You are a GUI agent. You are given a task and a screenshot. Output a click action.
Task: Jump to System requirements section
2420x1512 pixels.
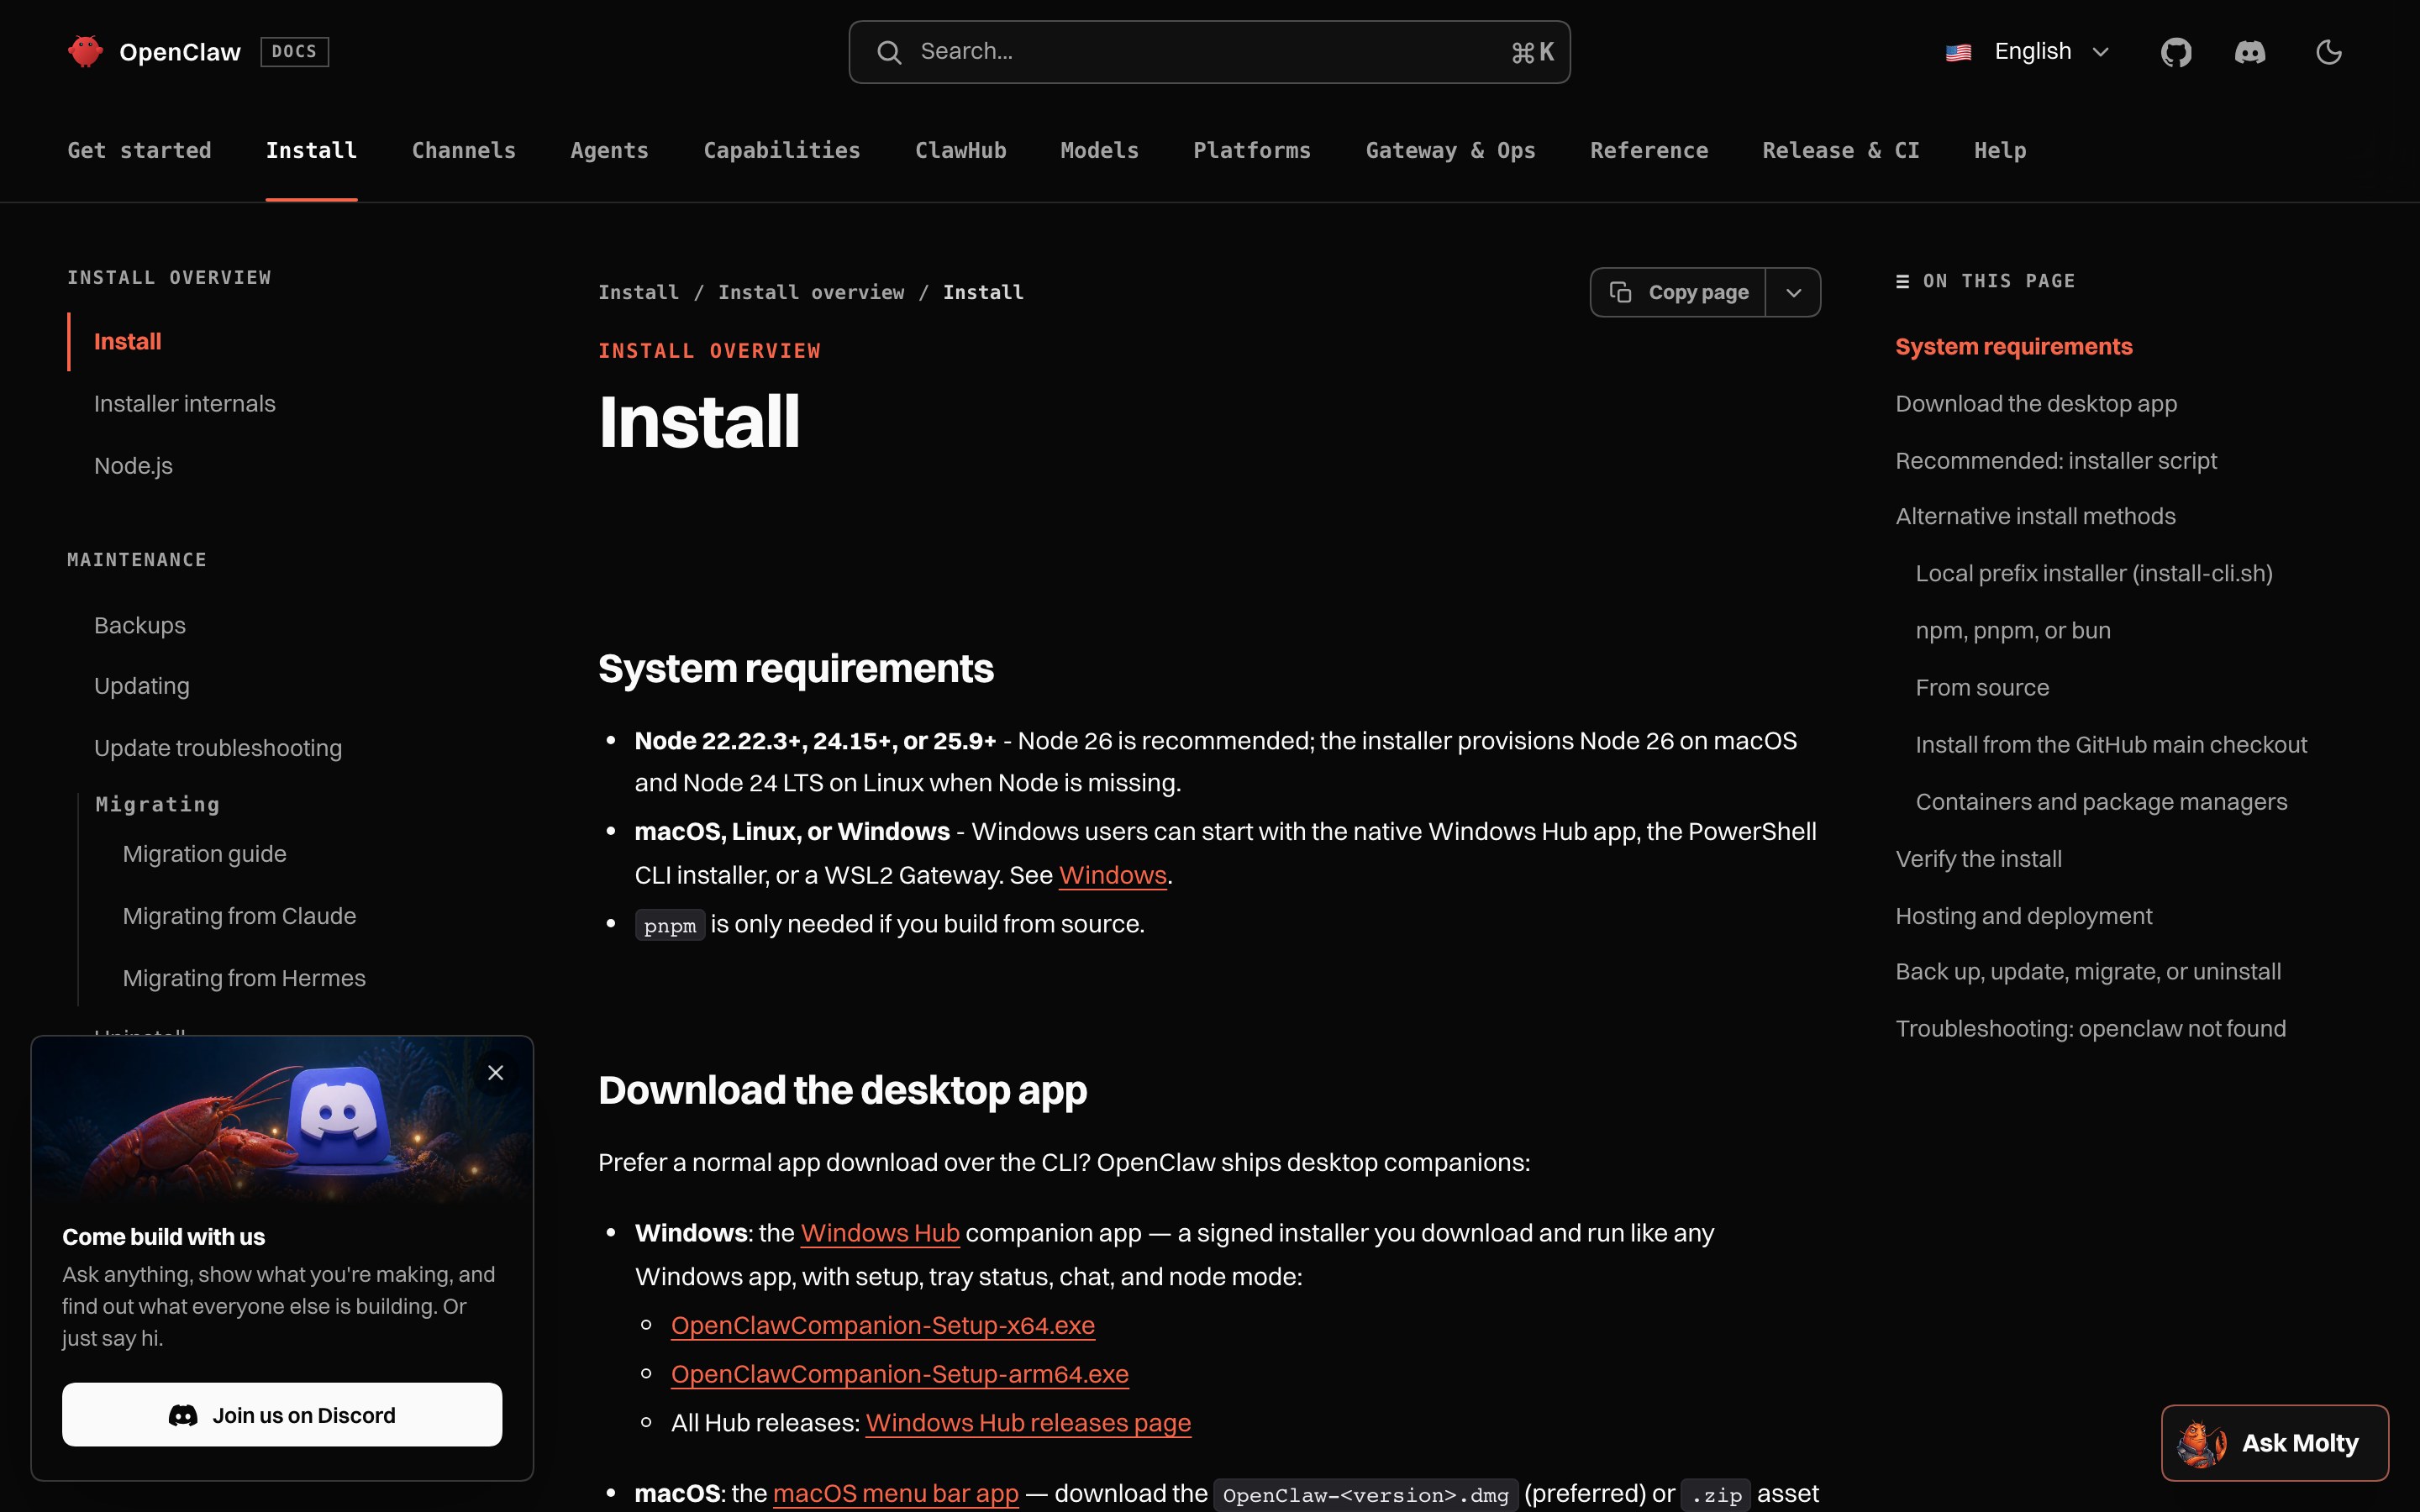pos(2014,346)
